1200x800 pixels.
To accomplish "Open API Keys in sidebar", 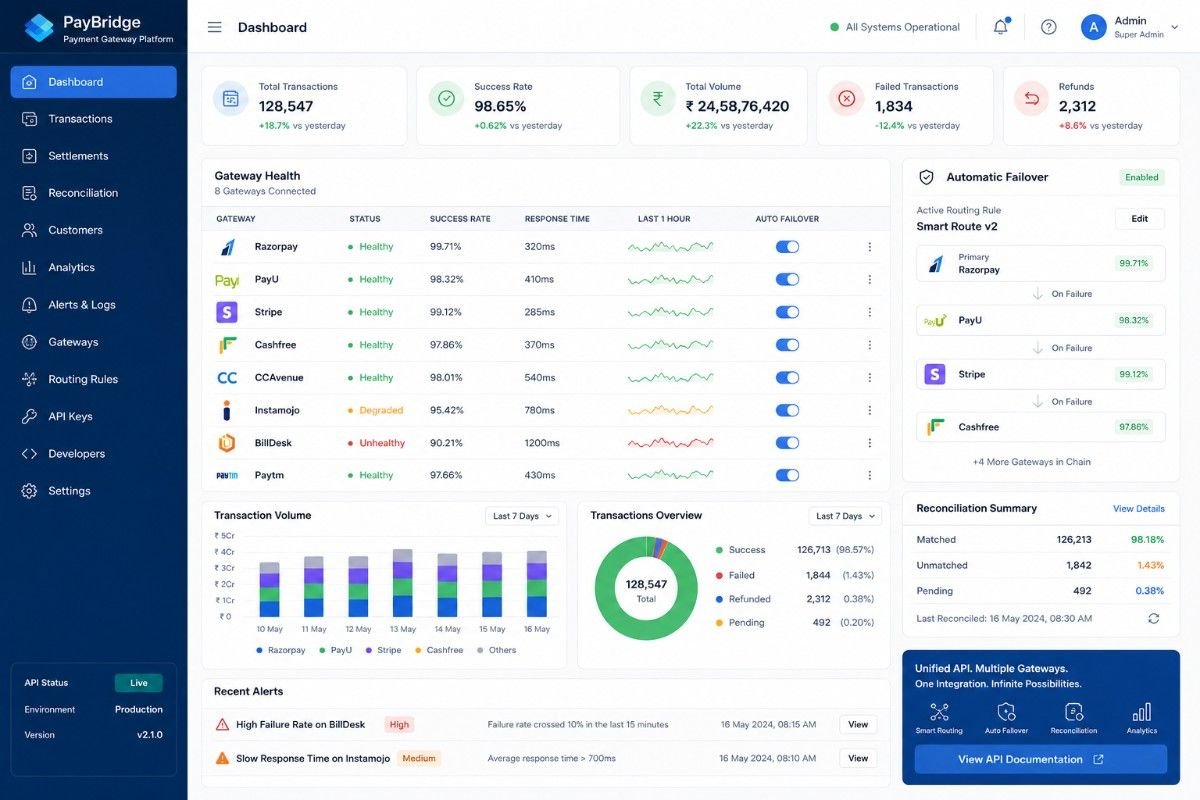I will [93, 416].
